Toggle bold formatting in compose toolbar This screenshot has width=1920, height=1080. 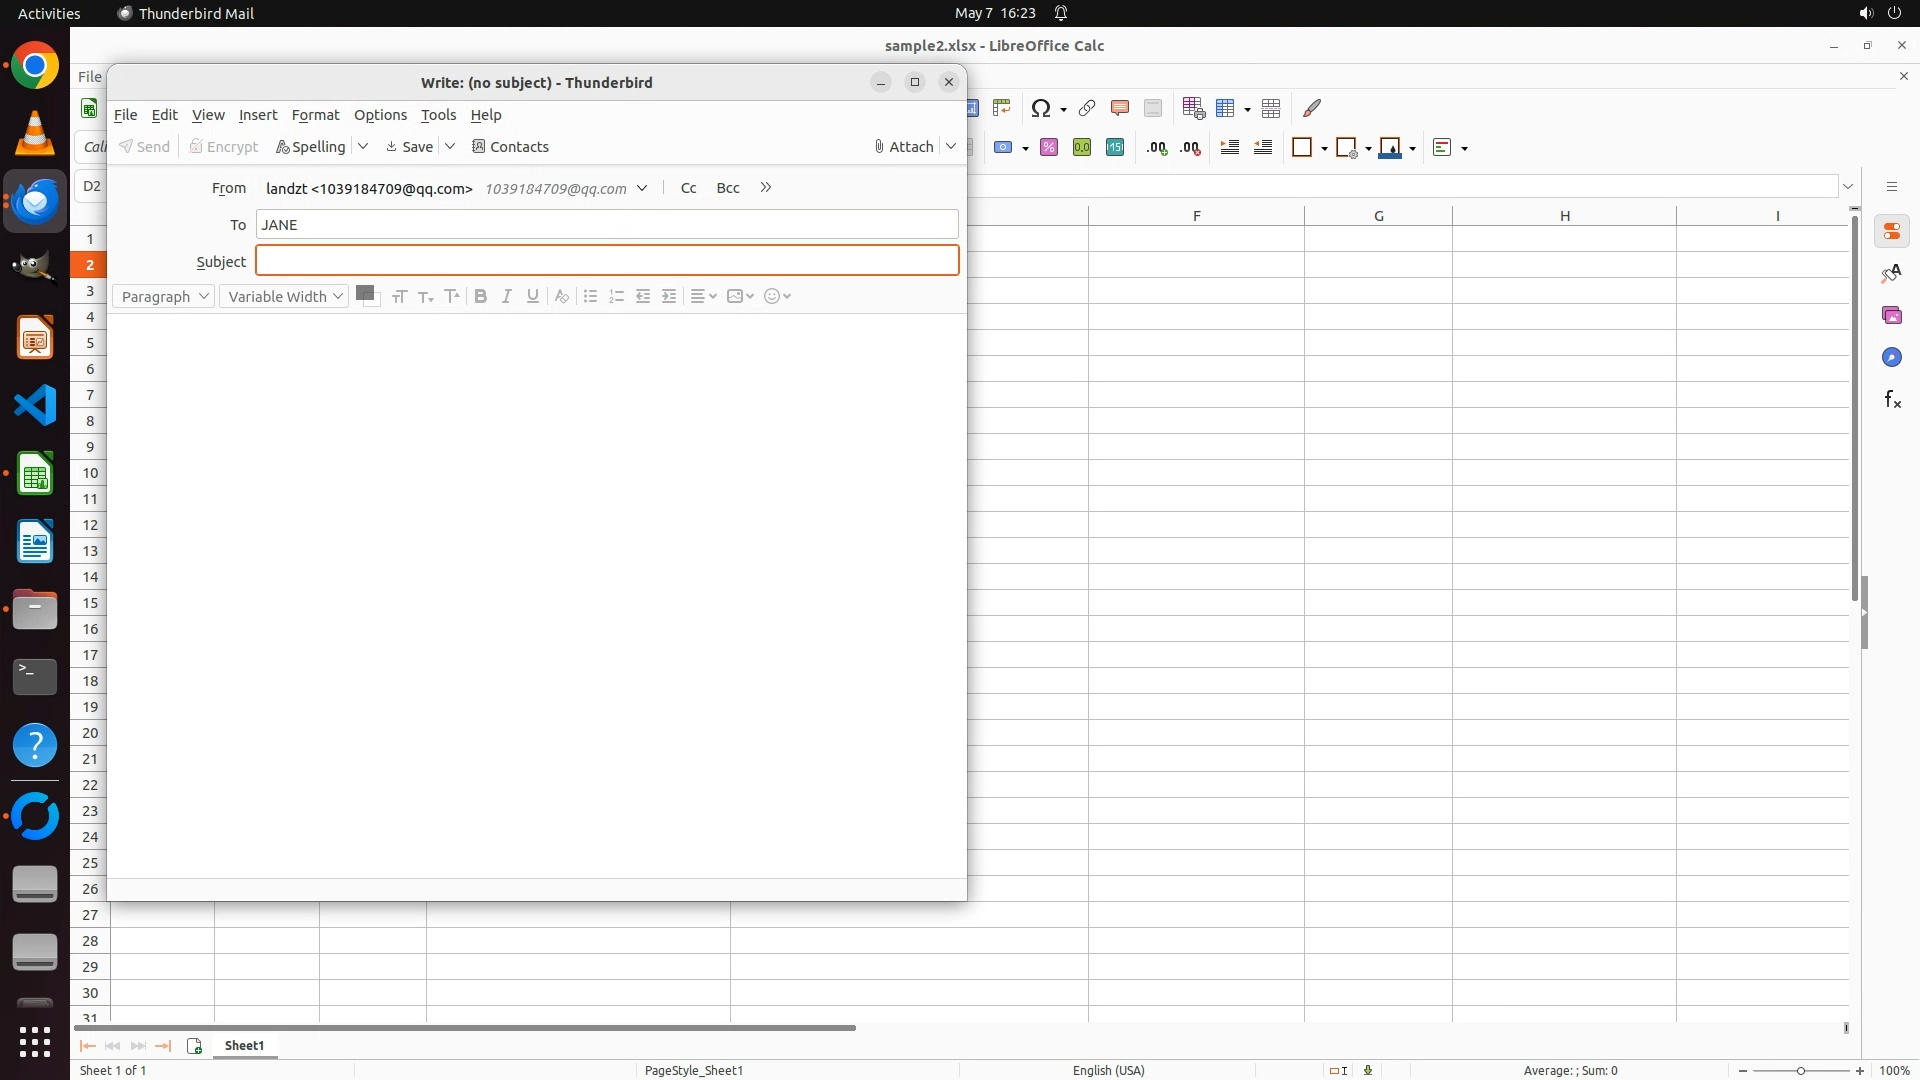(x=481, y=296)
